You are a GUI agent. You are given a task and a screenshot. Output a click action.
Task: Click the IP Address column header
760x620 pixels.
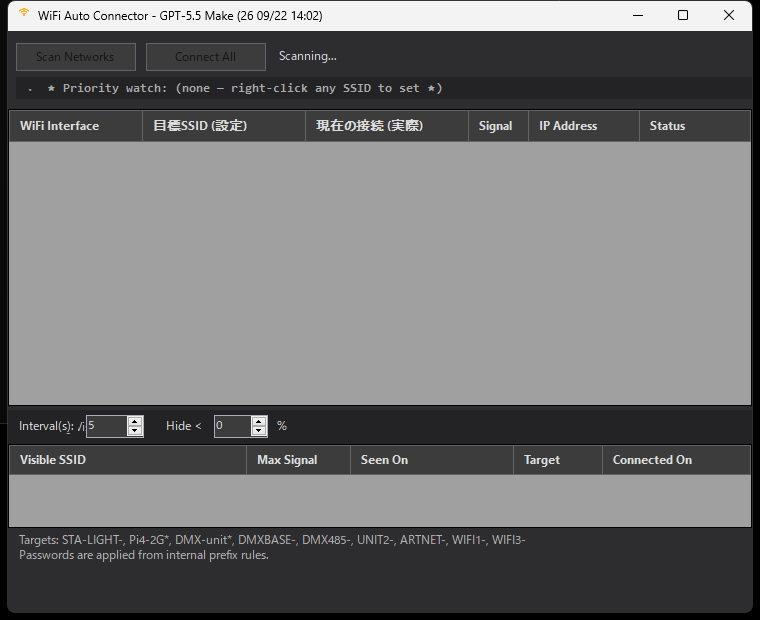[x=584, y=126]
